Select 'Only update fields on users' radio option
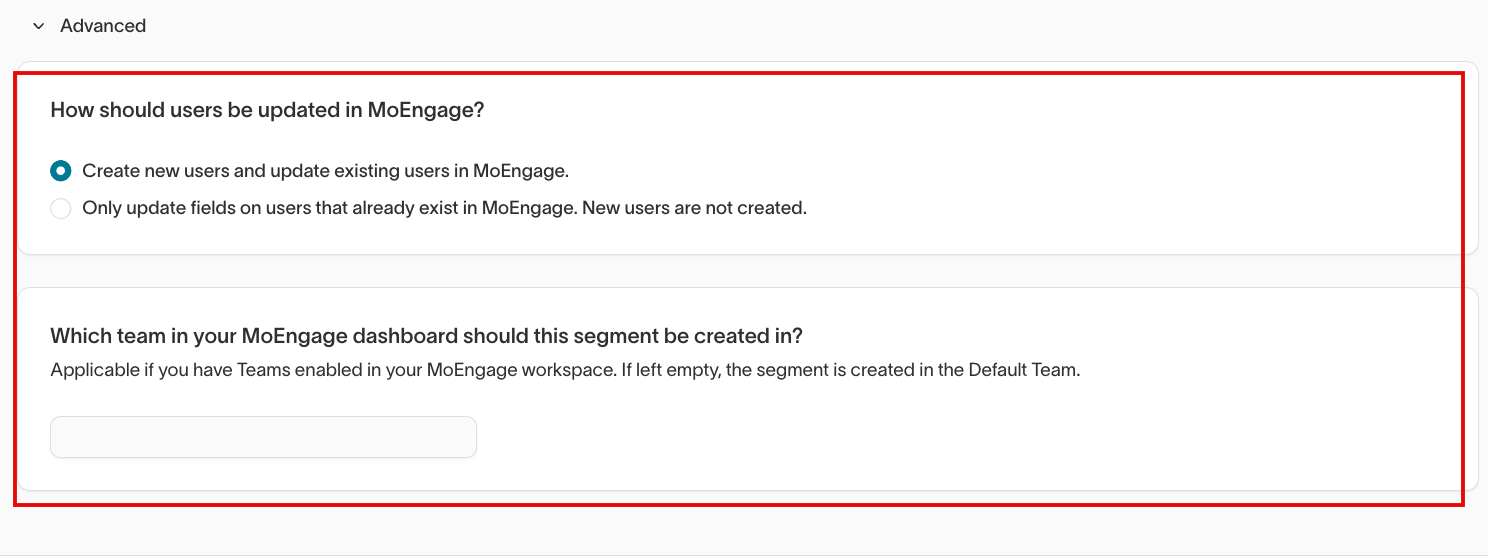Screen dimensions: 1488x556 [x=61, y=209]
